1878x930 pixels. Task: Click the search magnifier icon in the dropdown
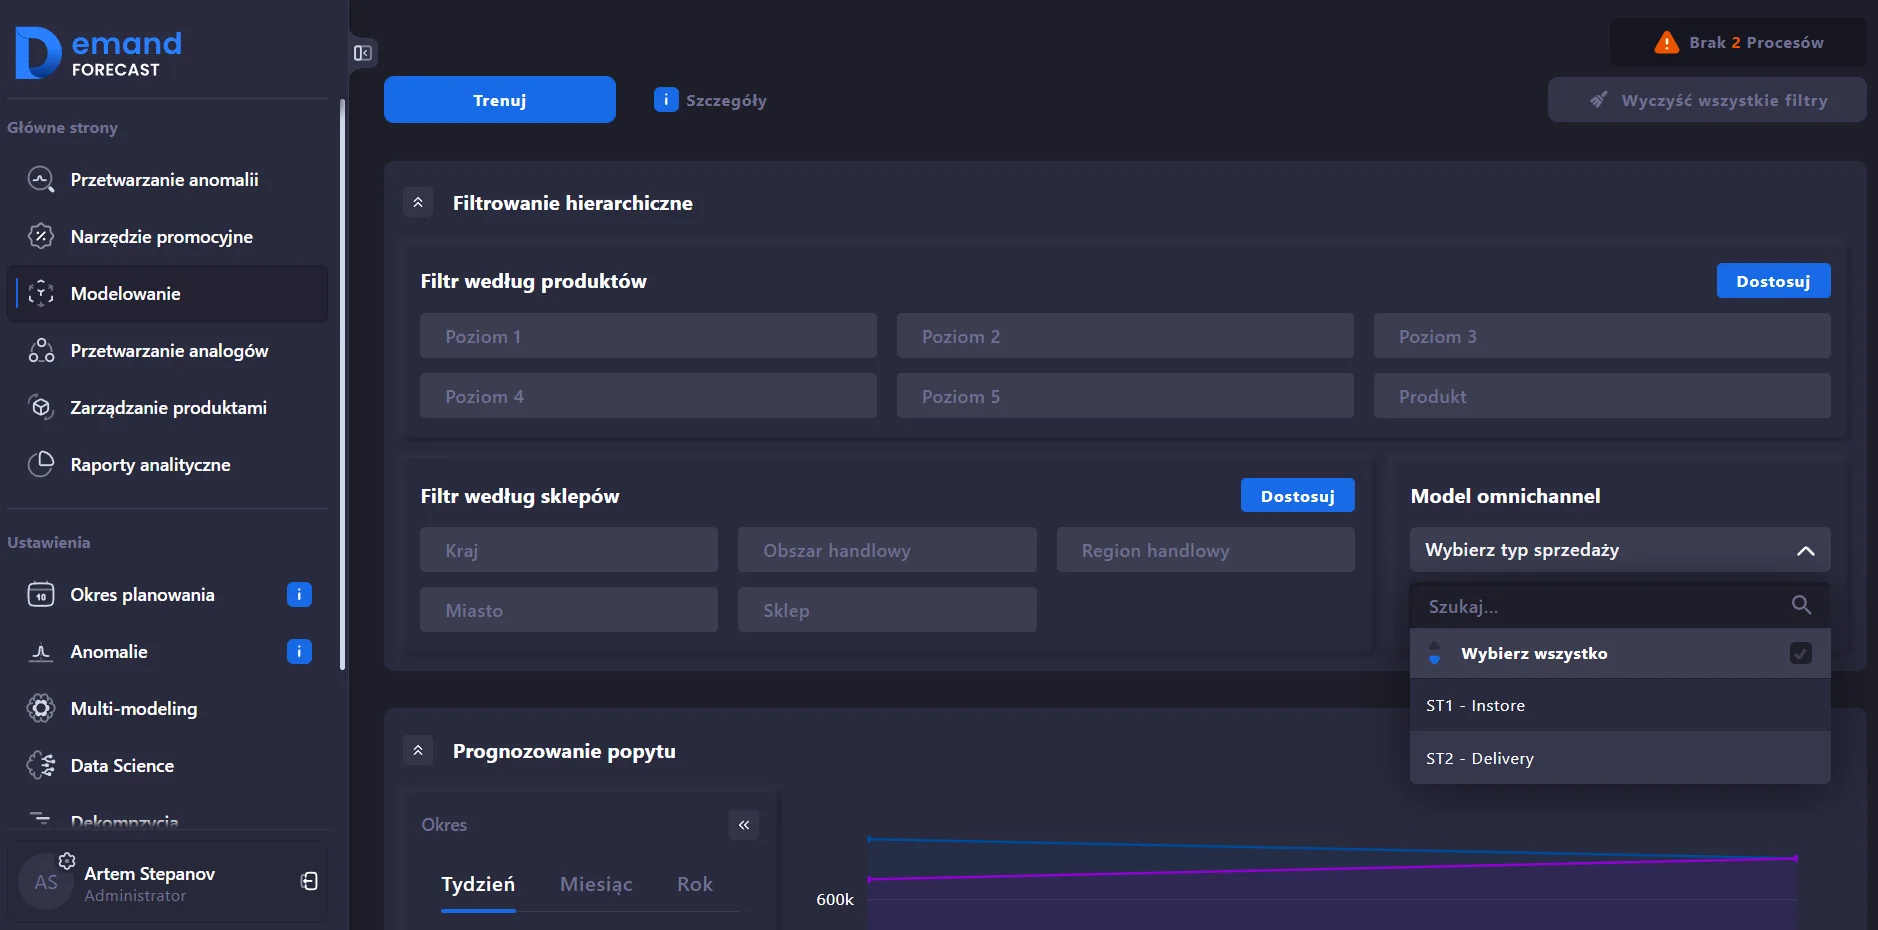pos(1801,605)
